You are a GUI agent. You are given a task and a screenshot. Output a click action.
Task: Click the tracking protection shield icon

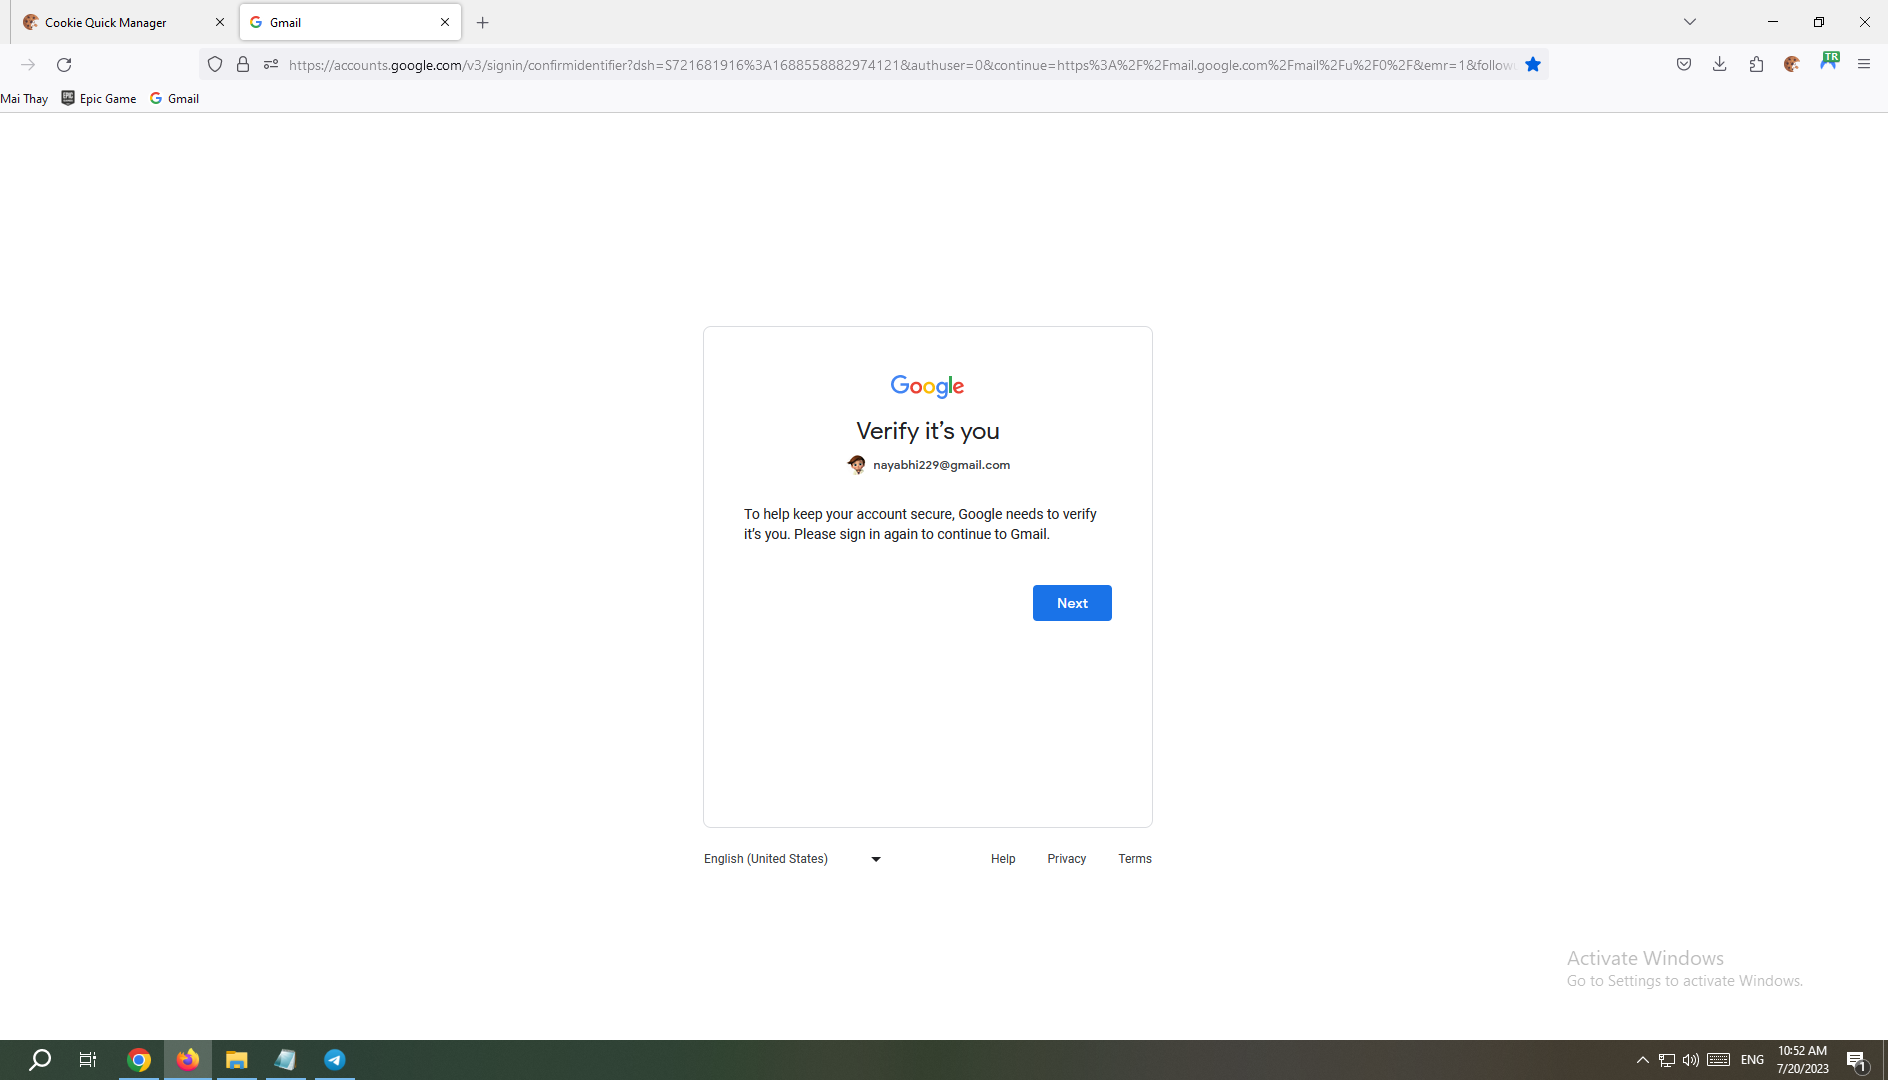pos(215,65)
